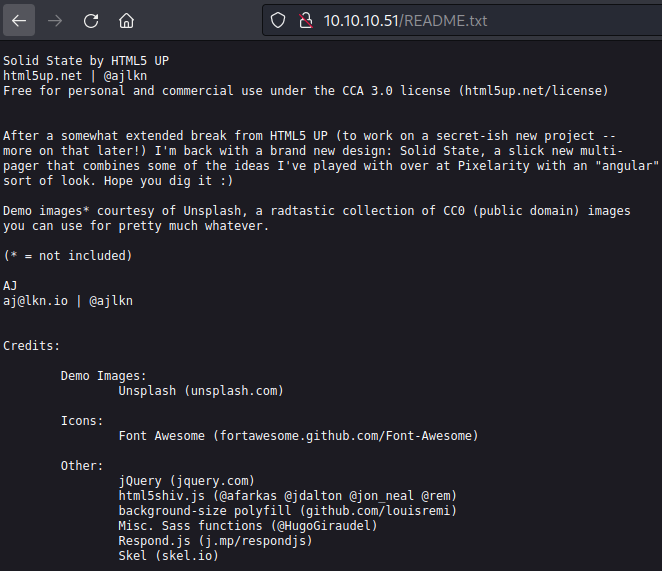This screenshot has width=662, height=571.
Task: Click the "Demo Images:" credits label
Action: [x=104, y=376]
